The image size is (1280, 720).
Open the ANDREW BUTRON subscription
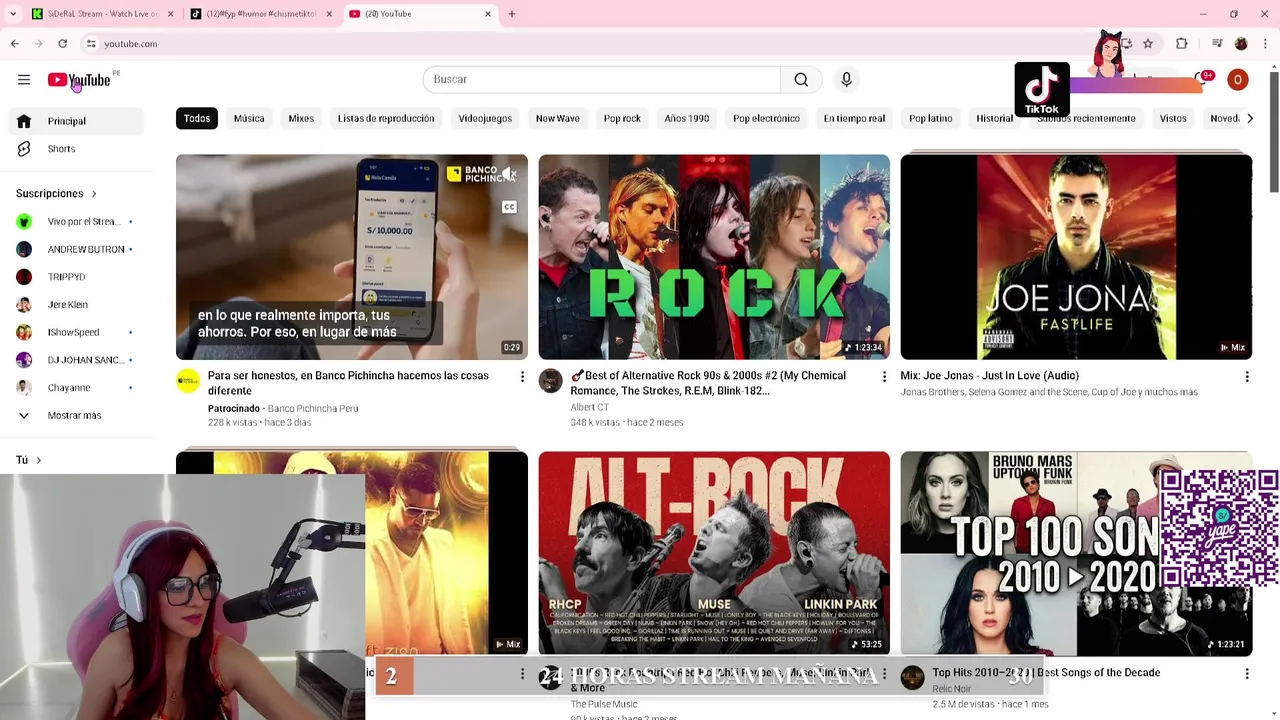tap(75, 249)
